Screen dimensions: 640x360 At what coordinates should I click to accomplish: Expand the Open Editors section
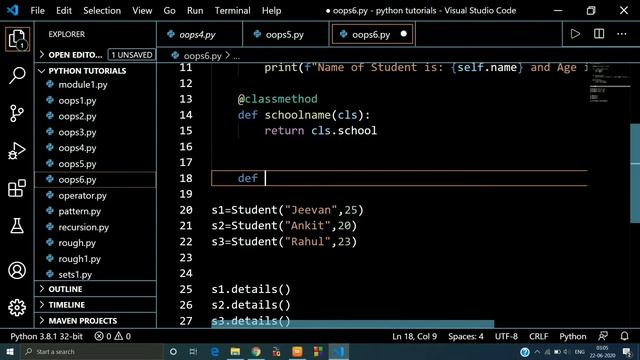coord(95,55)
